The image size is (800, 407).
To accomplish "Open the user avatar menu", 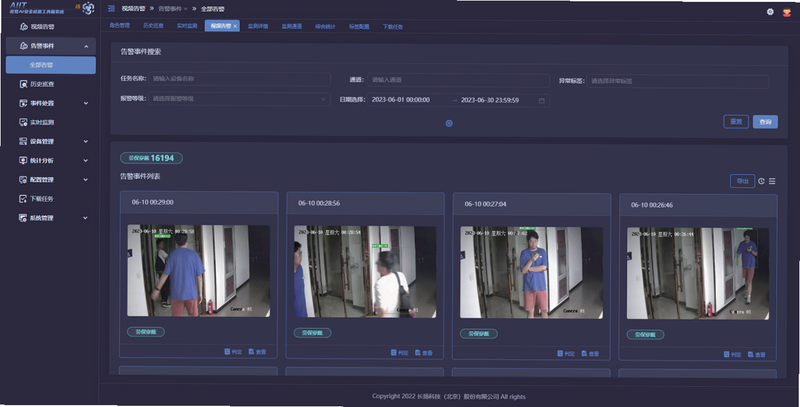I will click(787, 12).
